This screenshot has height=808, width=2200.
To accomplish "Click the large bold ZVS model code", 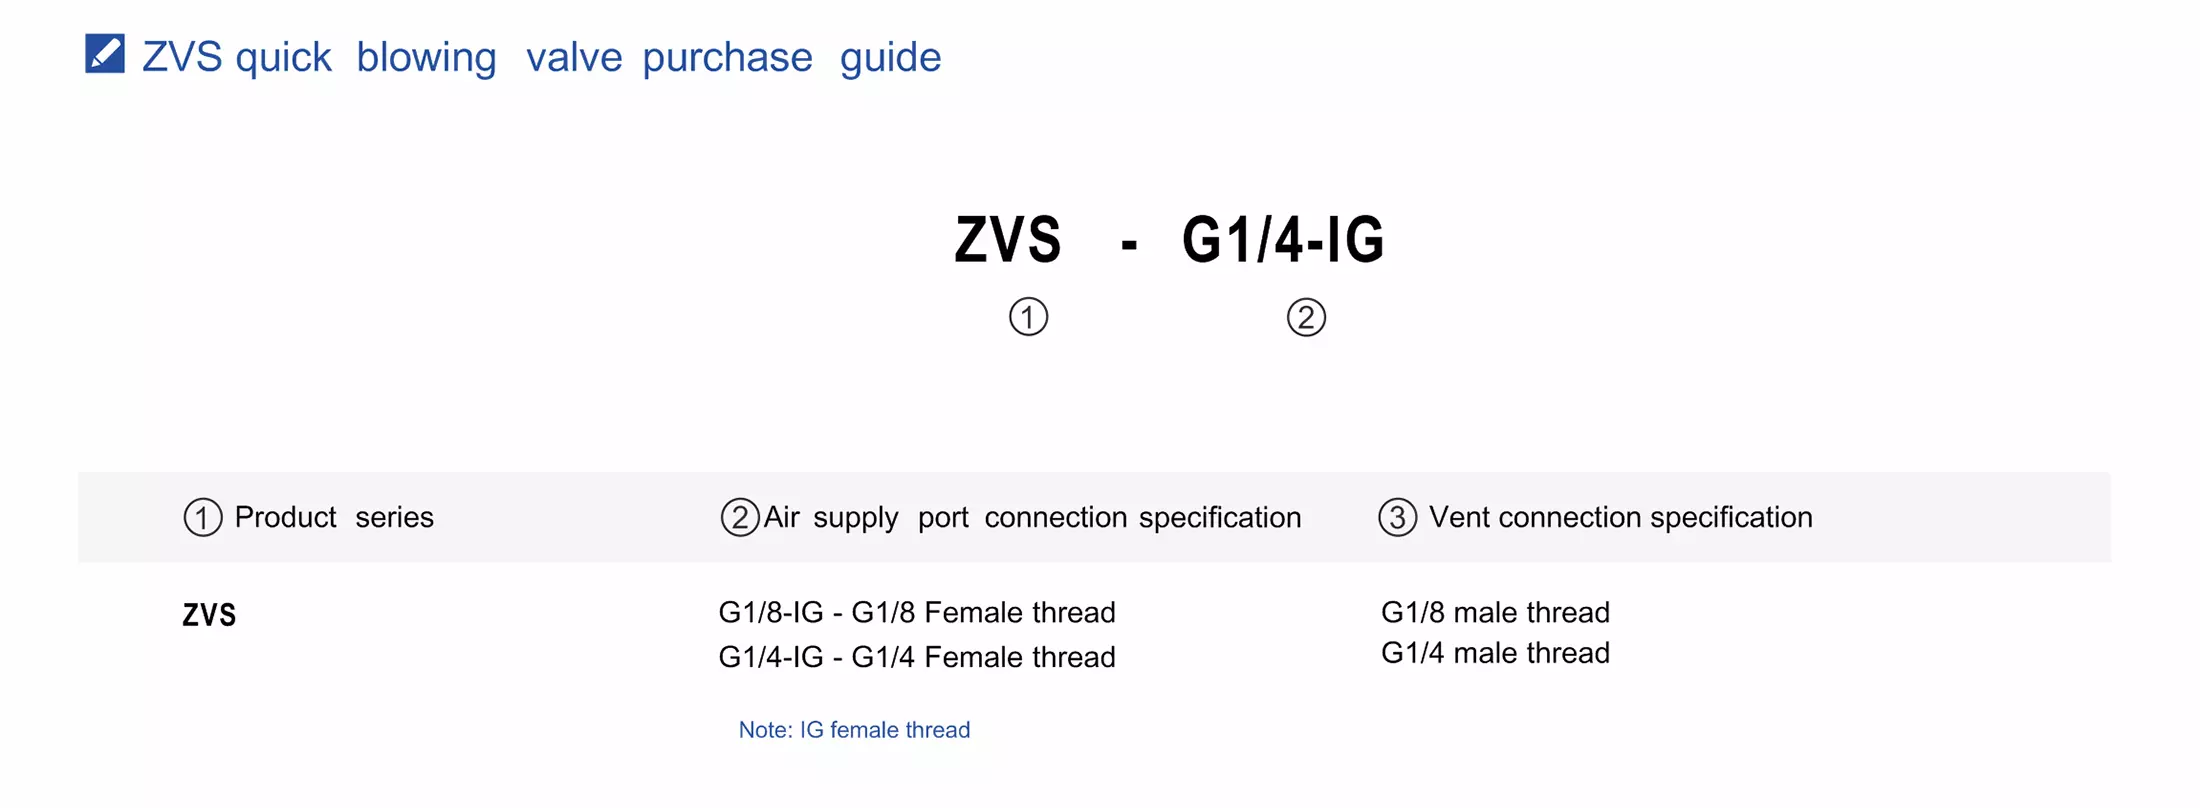I will click(1007, 240).
